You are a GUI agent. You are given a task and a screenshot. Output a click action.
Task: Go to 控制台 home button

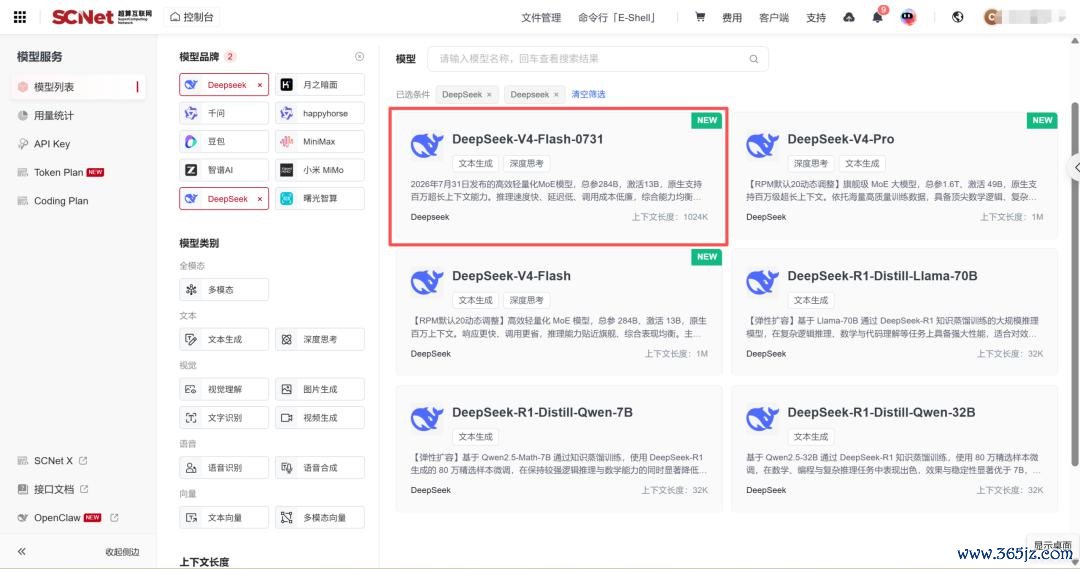pyautogui.click(x=192, y=17)
